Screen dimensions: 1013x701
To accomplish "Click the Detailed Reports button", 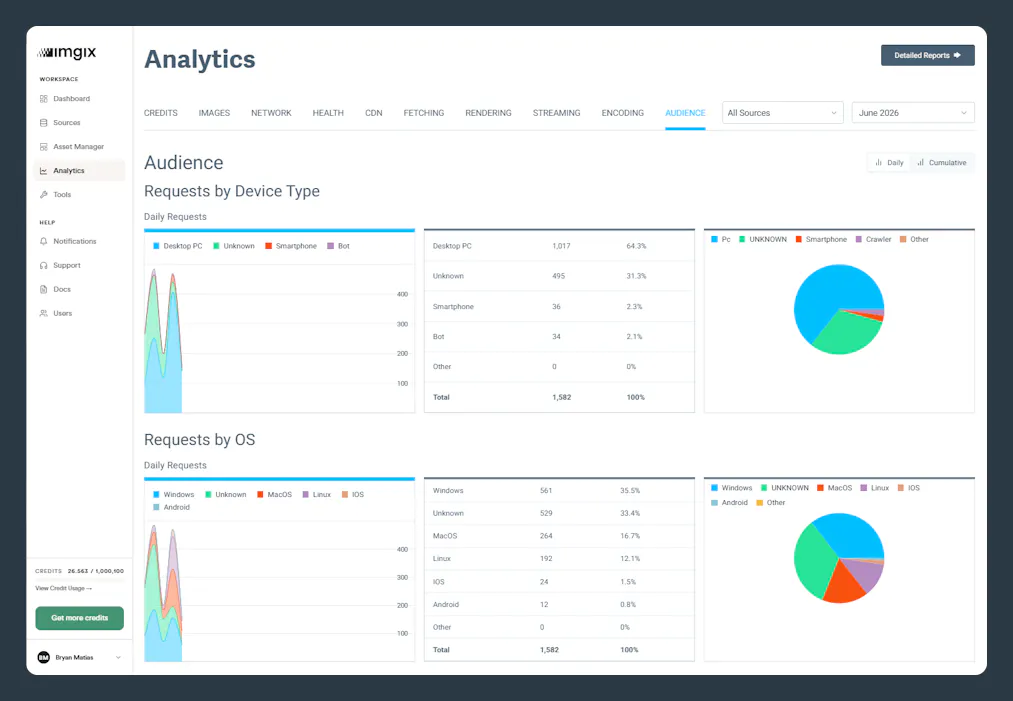I will tap(928, 56).
